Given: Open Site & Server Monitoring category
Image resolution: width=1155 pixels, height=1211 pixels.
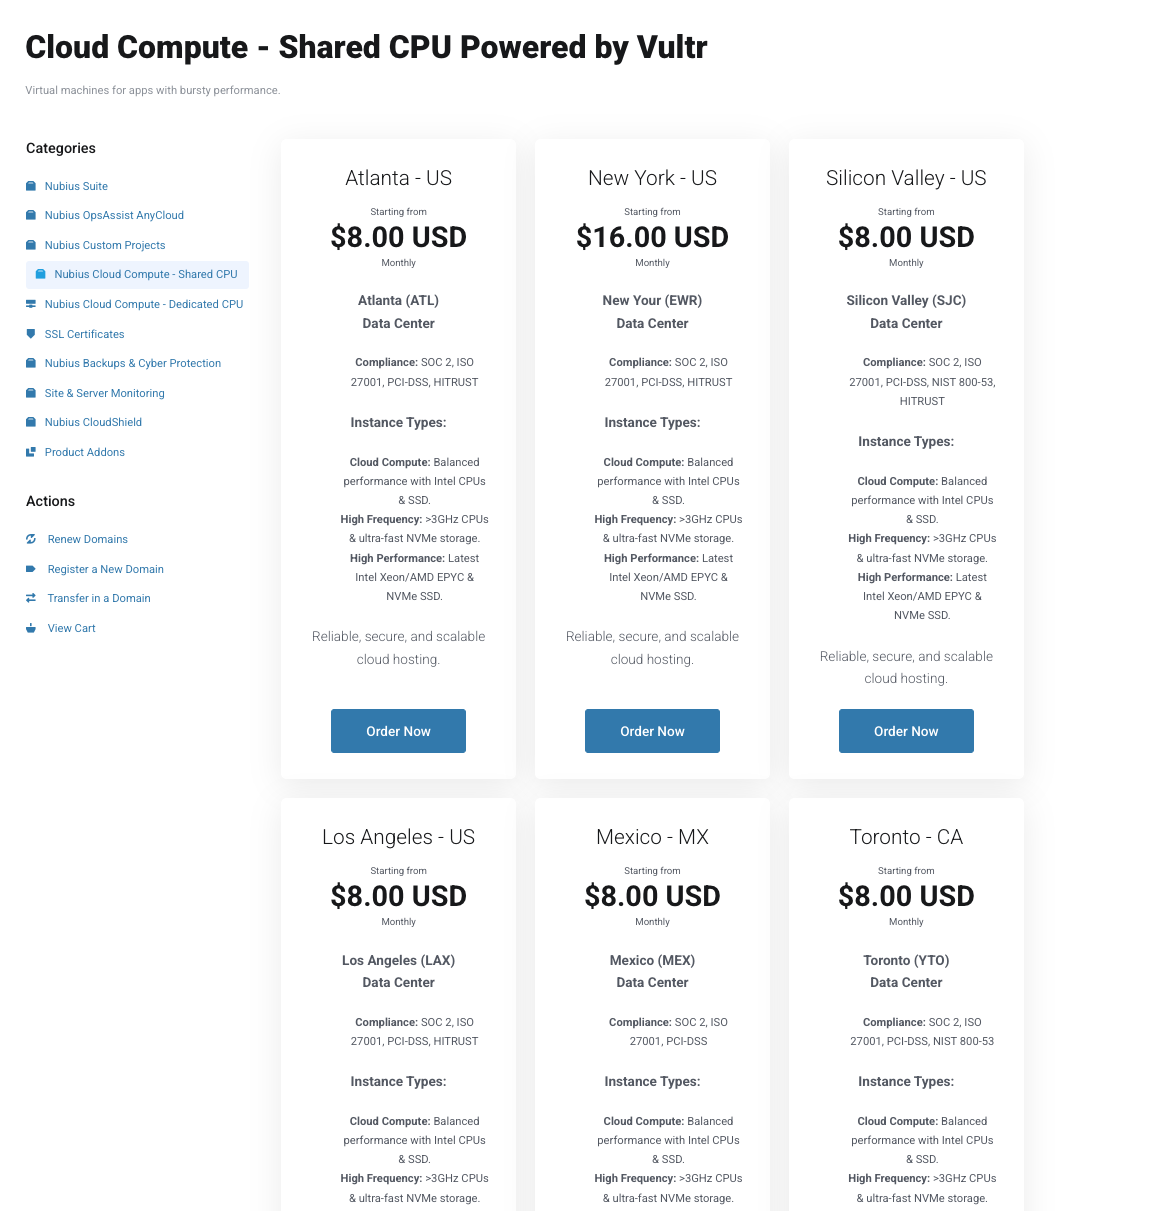Looking at the screenshot, I should tap(105, 393).
